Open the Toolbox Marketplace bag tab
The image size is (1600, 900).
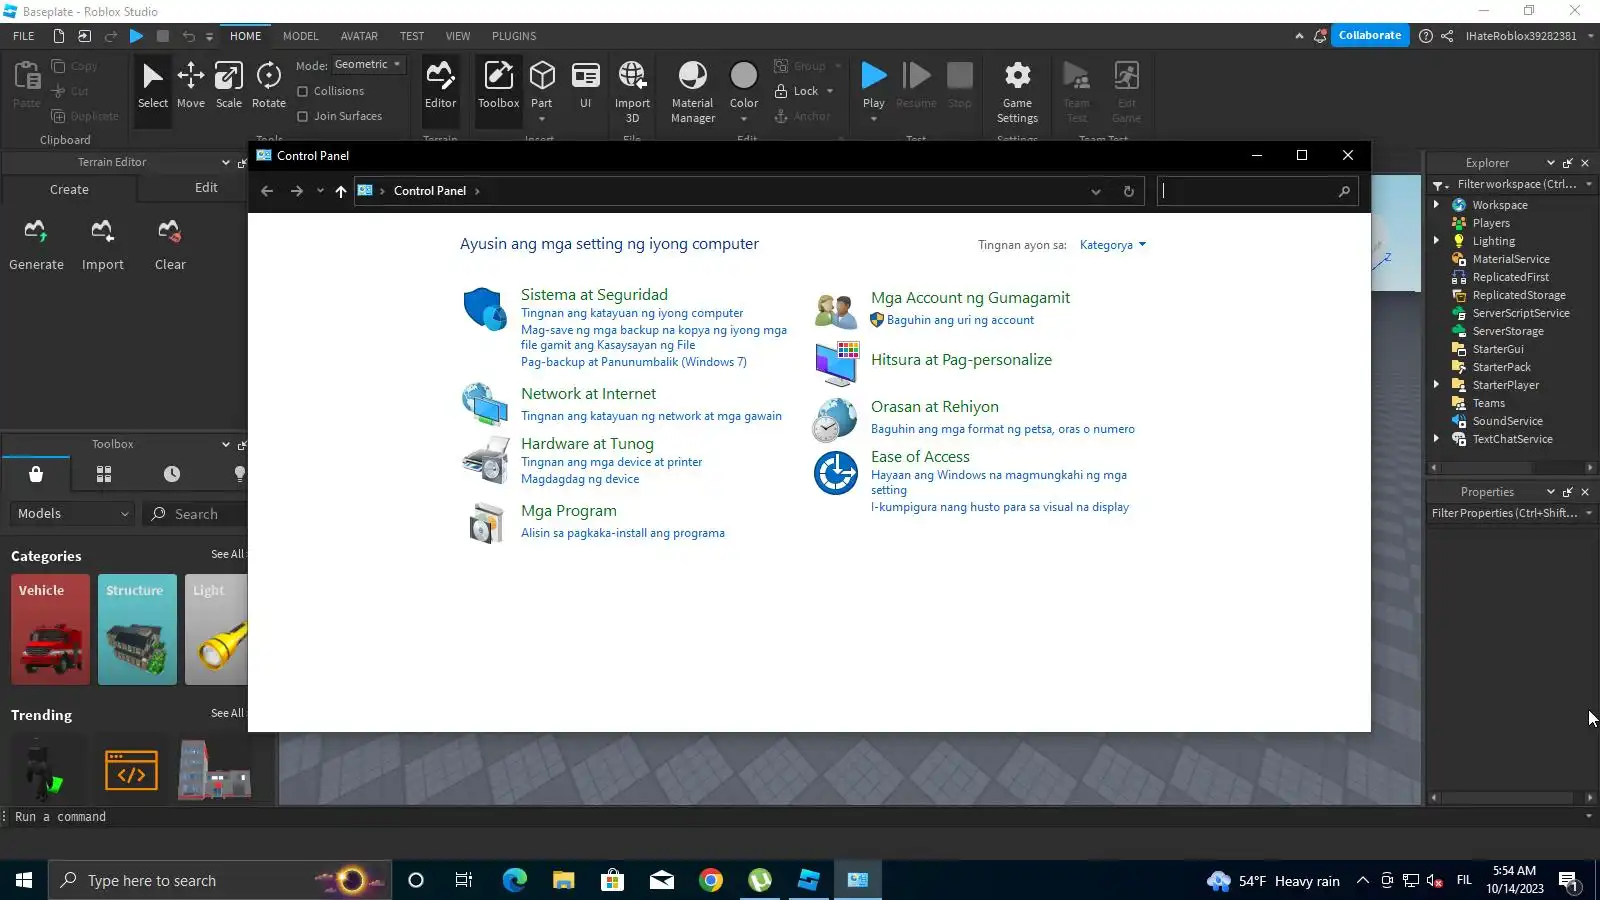(36, 474)
